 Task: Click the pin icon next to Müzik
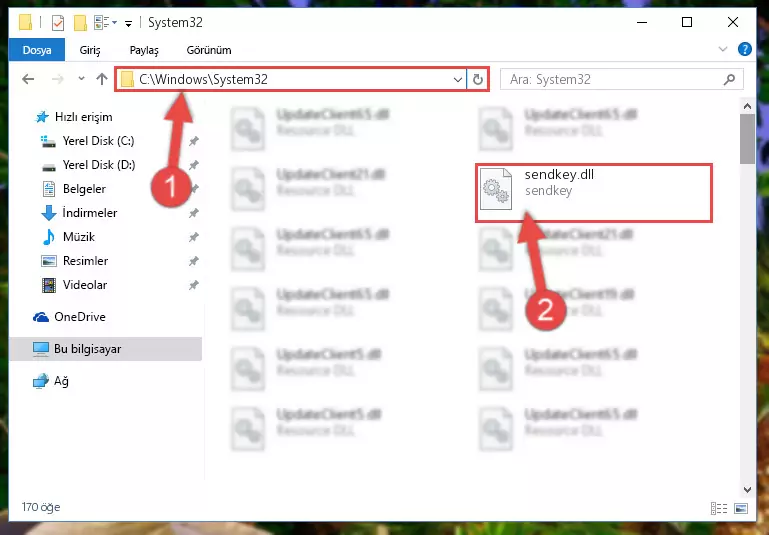[x=194, y=237]
